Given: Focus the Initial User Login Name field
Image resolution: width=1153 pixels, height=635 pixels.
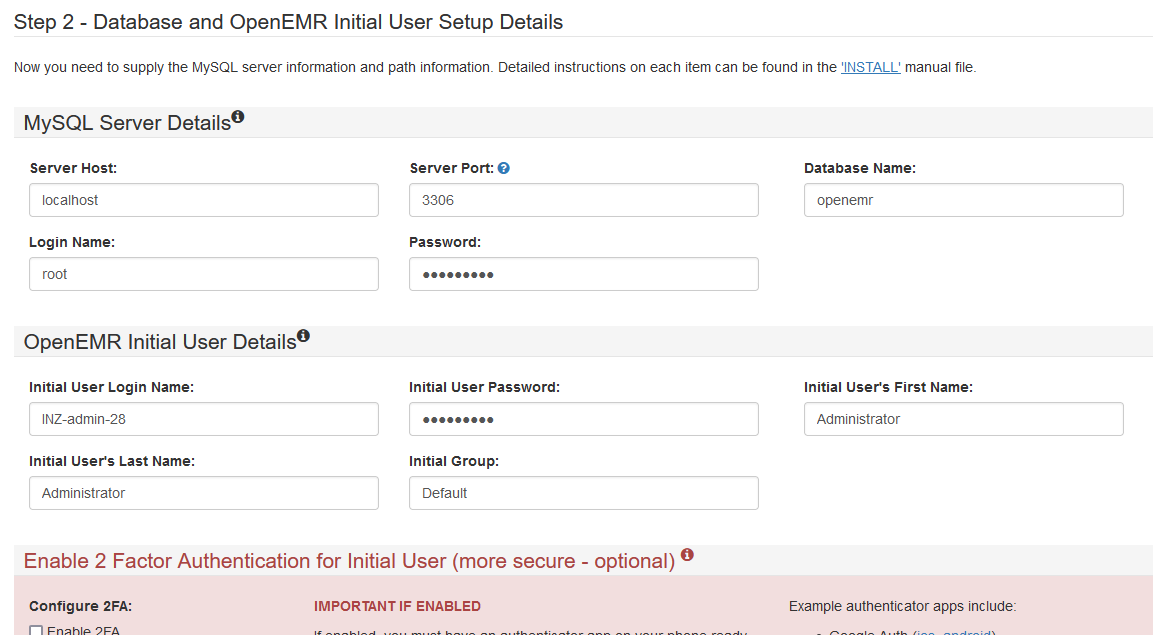Looking at the screenshot, I should (204, 419).
